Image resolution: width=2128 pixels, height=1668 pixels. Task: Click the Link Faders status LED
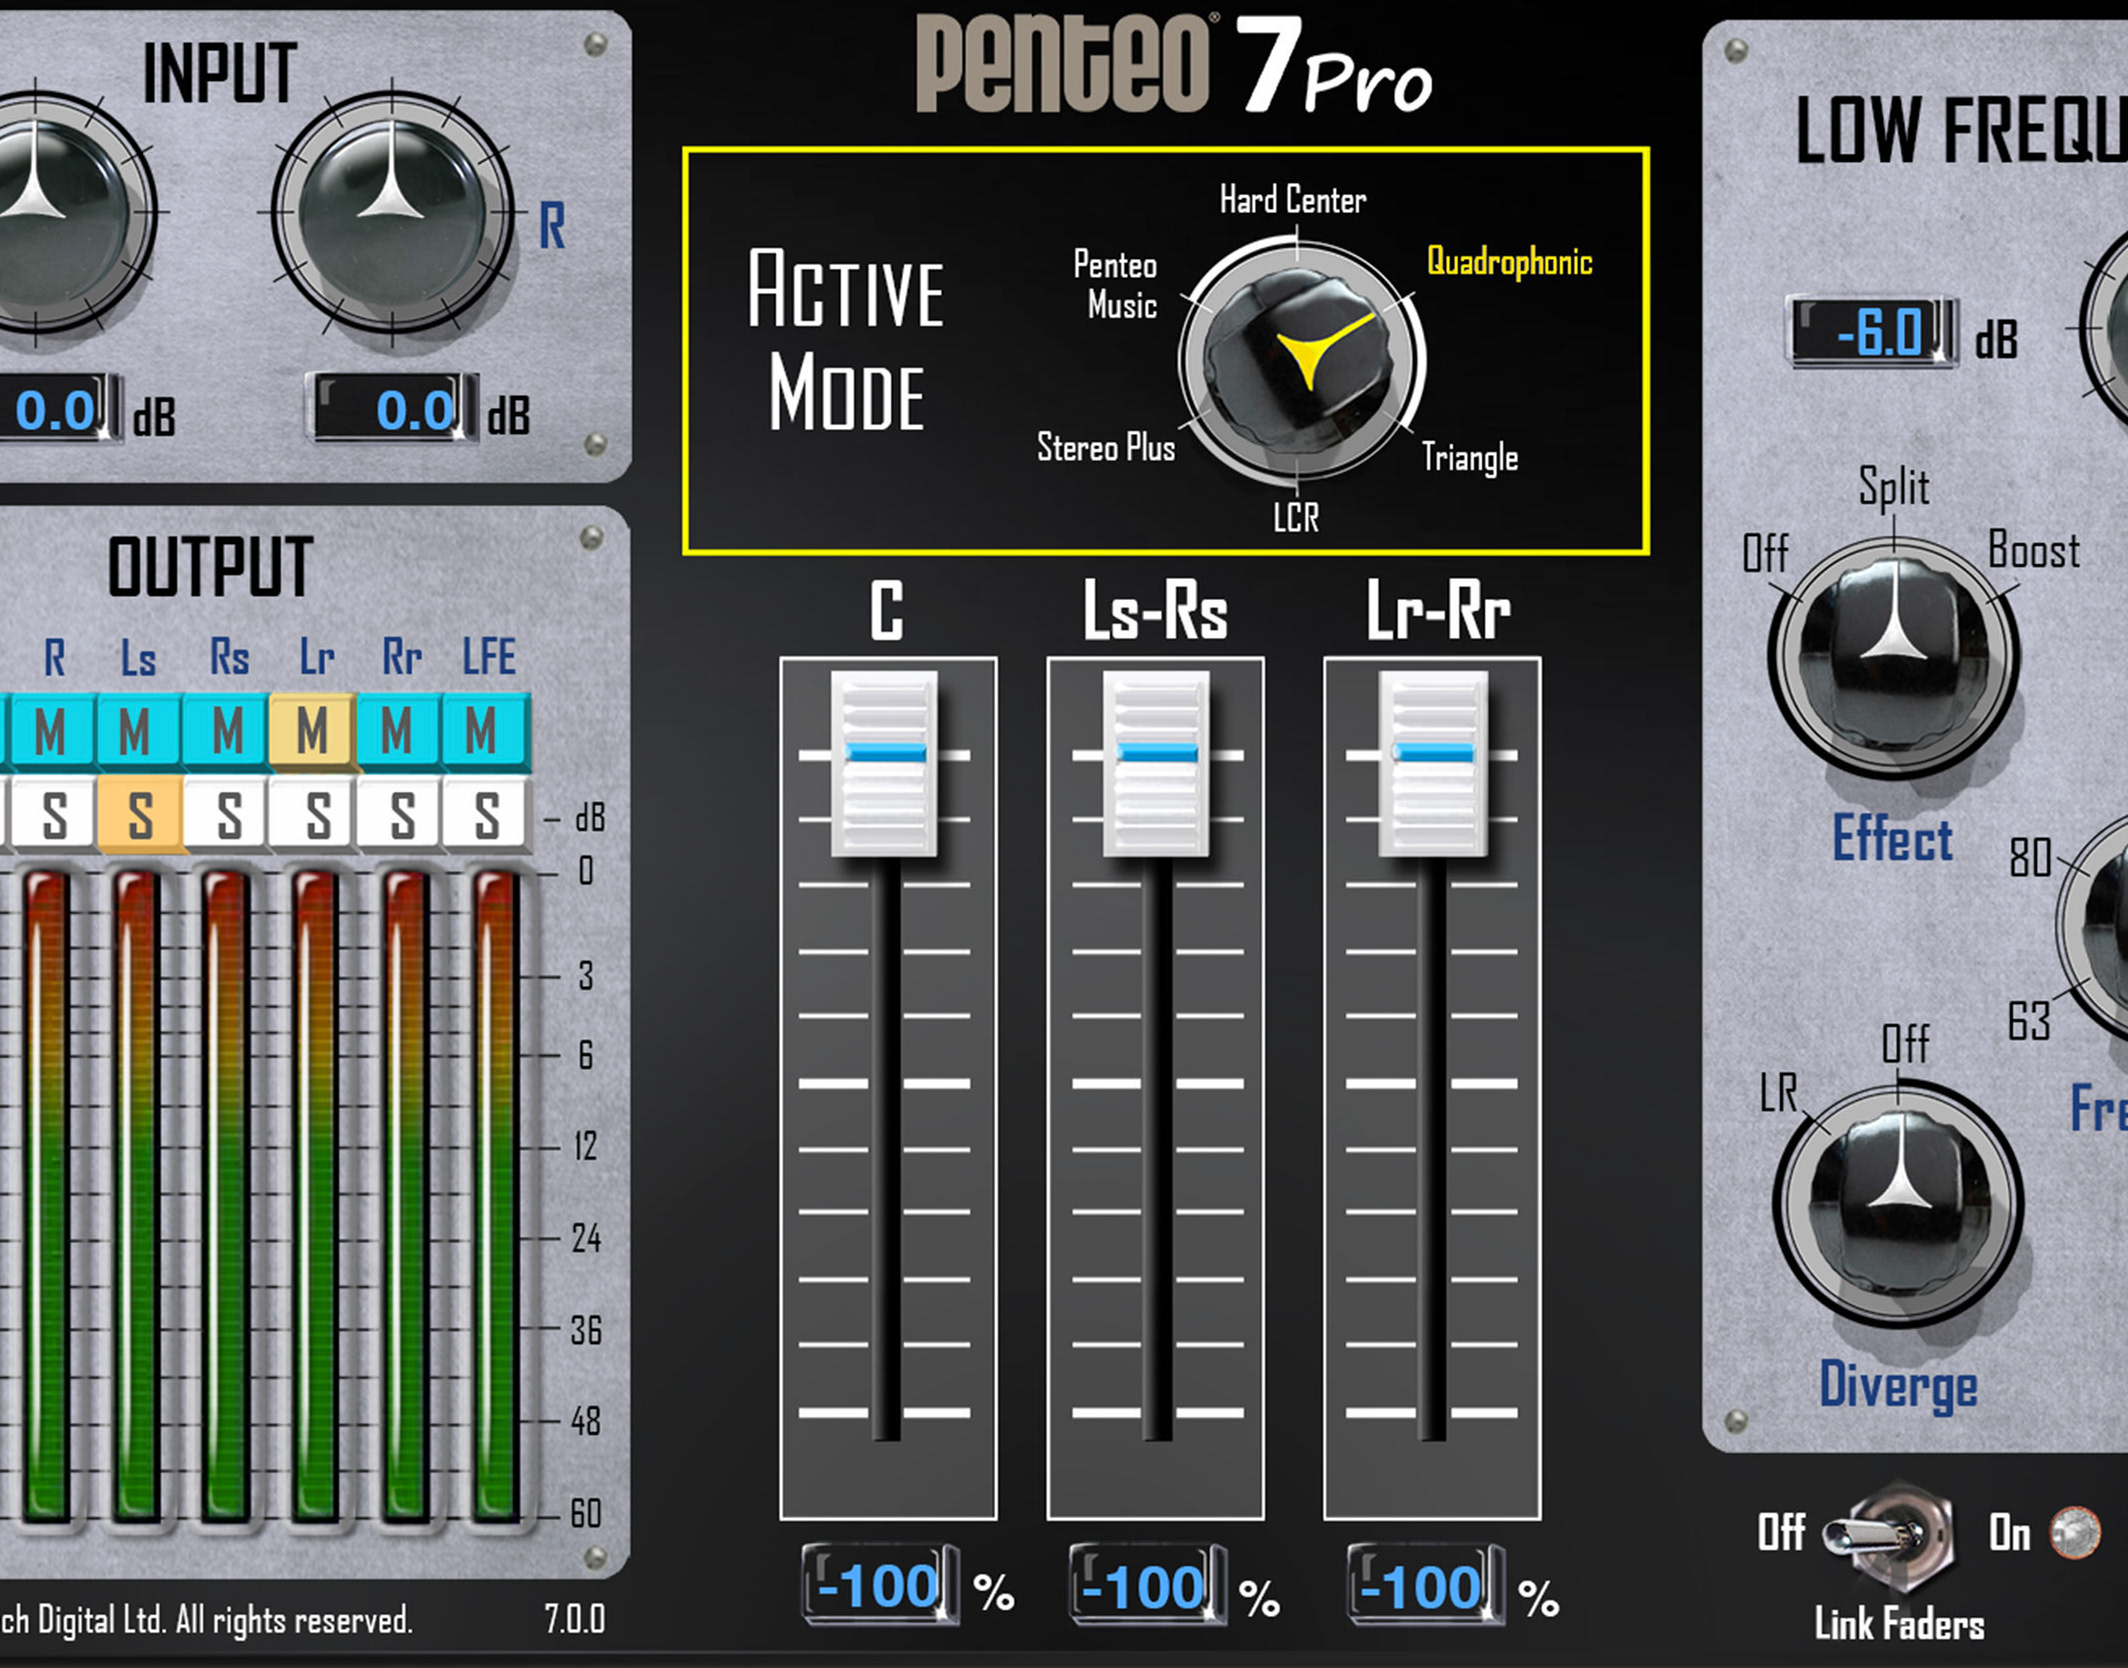point(2076,1532)
